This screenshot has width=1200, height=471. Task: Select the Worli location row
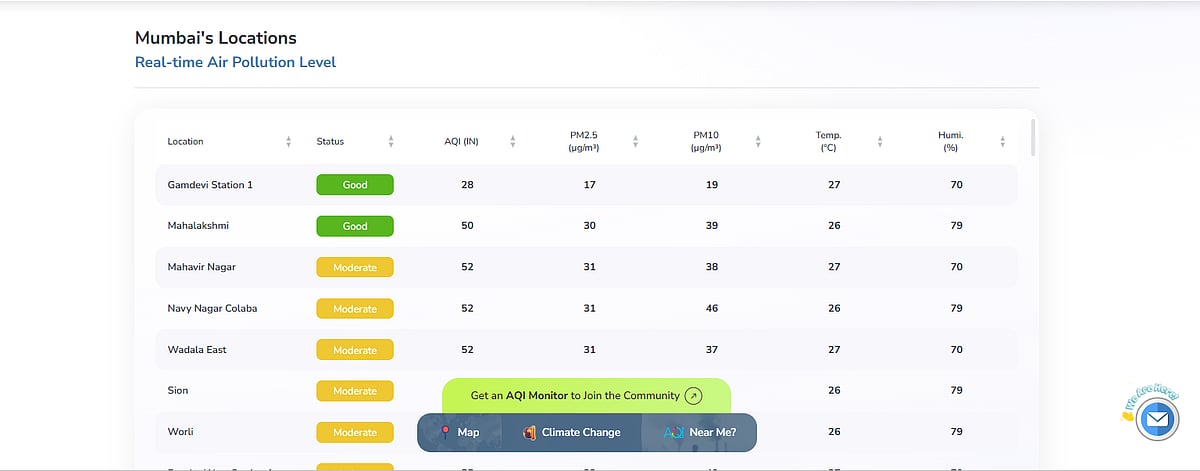click(180, 432)
